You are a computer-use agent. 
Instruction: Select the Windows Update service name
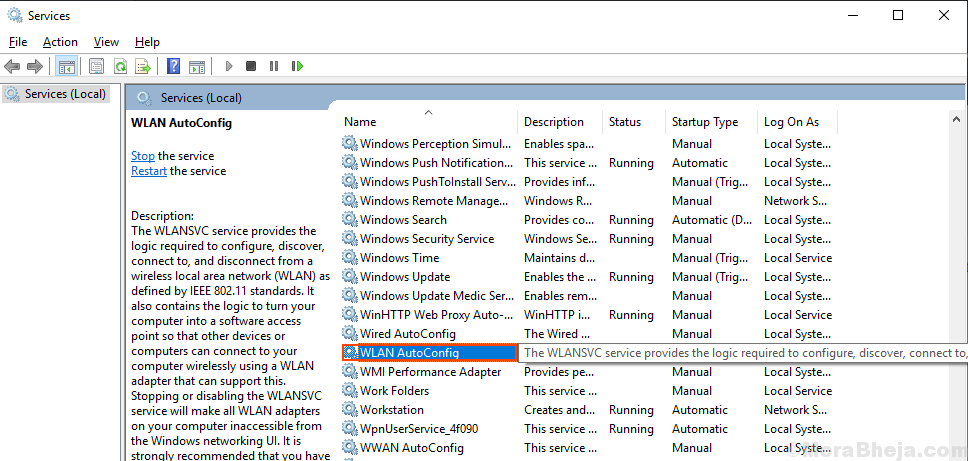pos(405,277)
